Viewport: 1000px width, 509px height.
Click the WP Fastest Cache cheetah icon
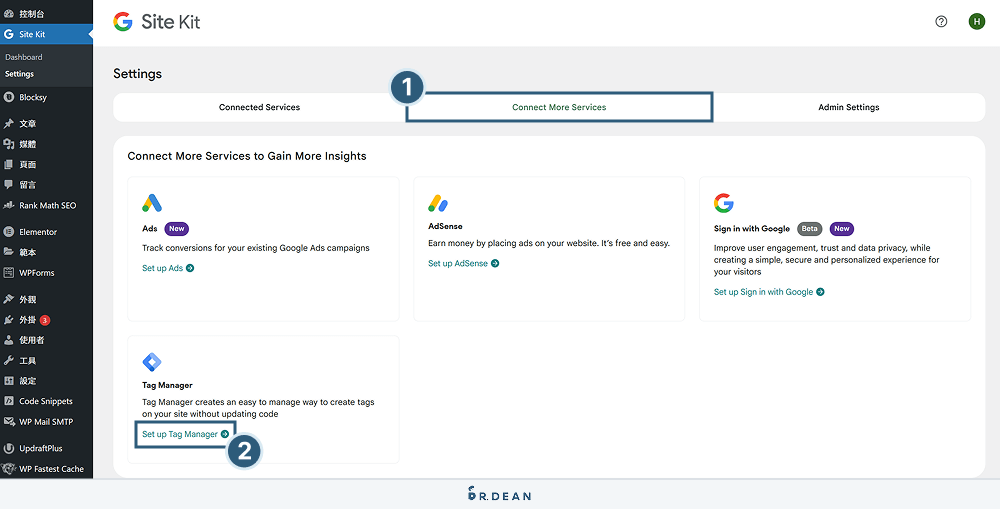pos(9,469)
